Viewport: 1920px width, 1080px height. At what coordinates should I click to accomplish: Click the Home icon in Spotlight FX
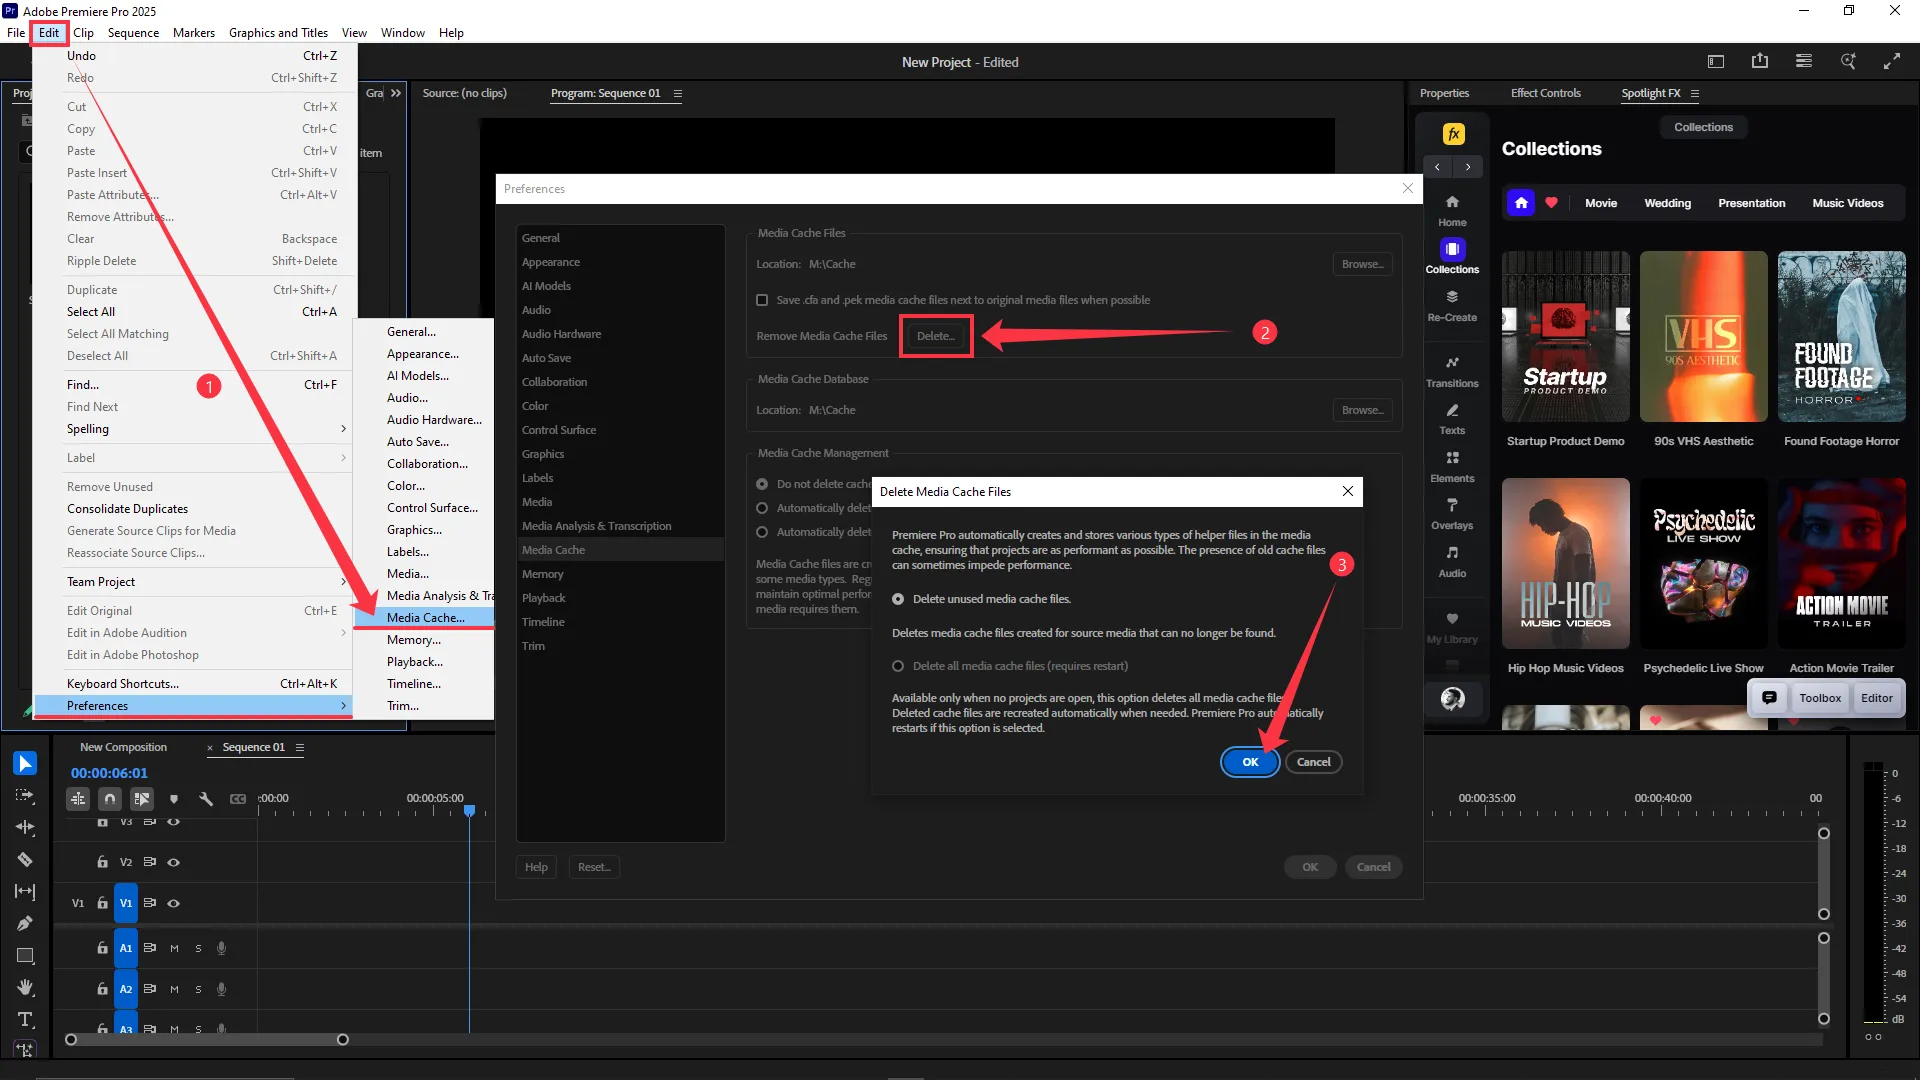[x=1452, y=210]
